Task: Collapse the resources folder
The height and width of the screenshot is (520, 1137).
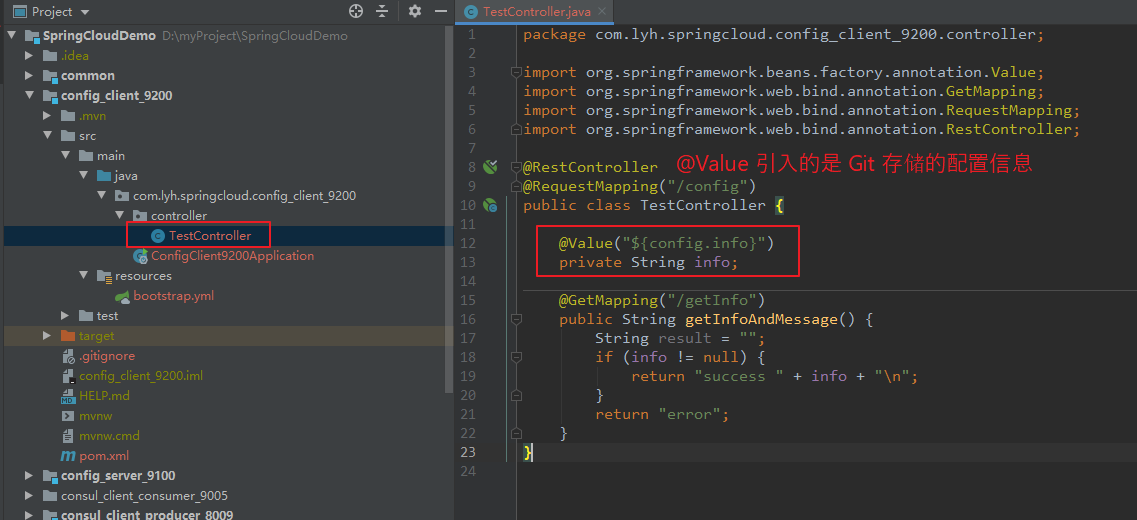Action: tap(83, 276)
